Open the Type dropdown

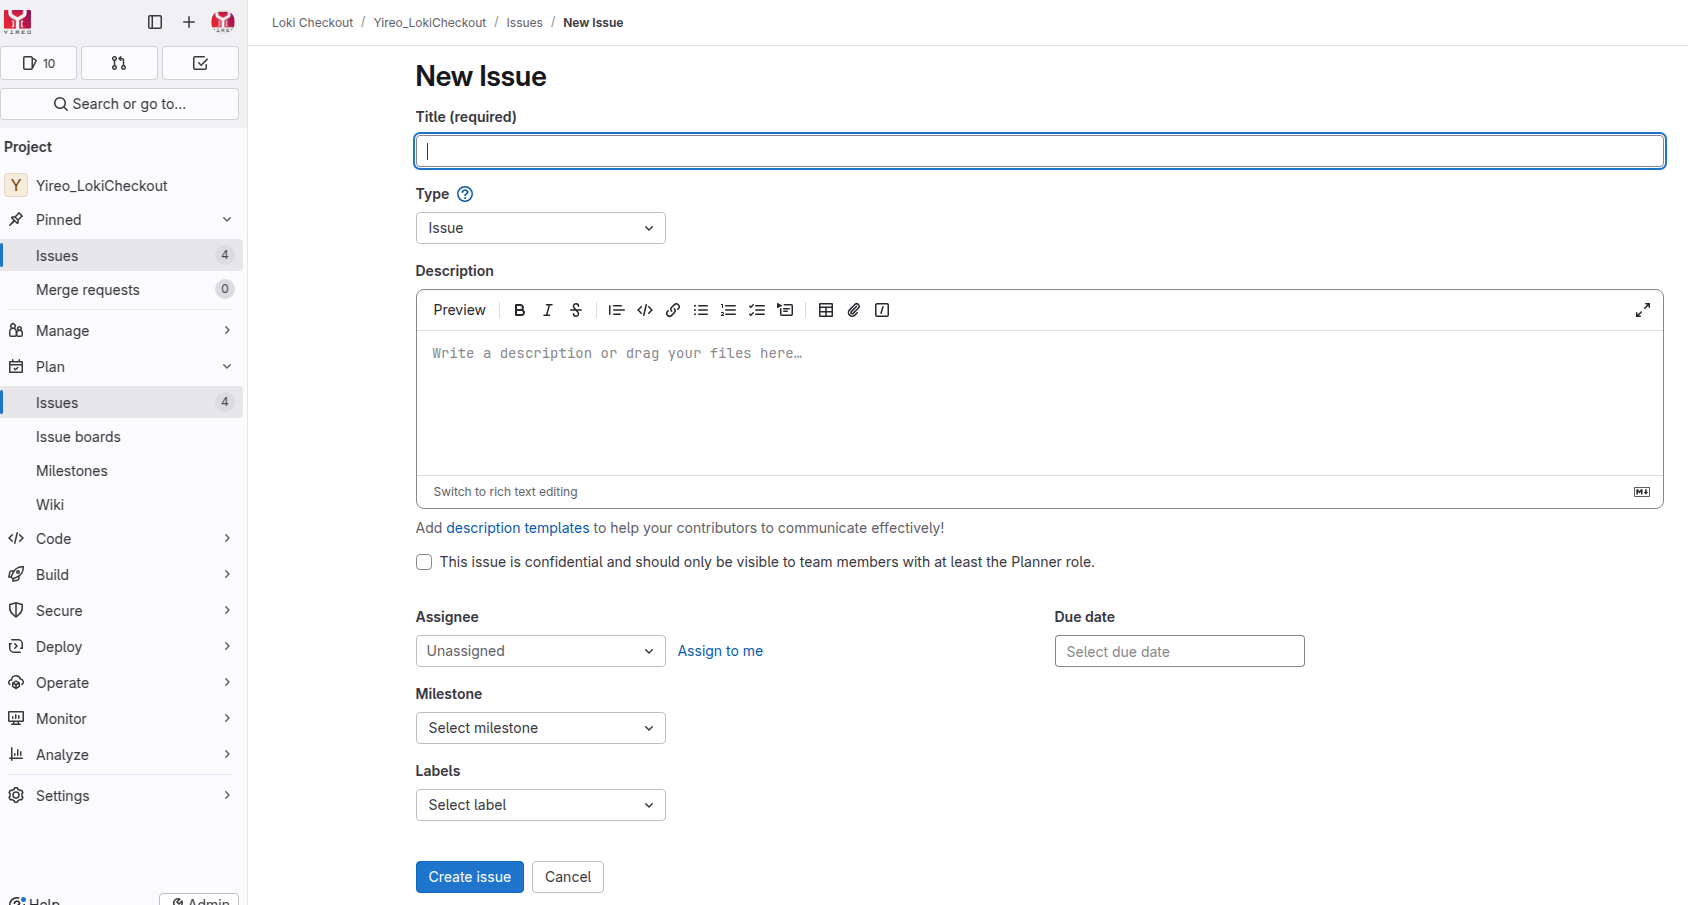pos(540,228)
